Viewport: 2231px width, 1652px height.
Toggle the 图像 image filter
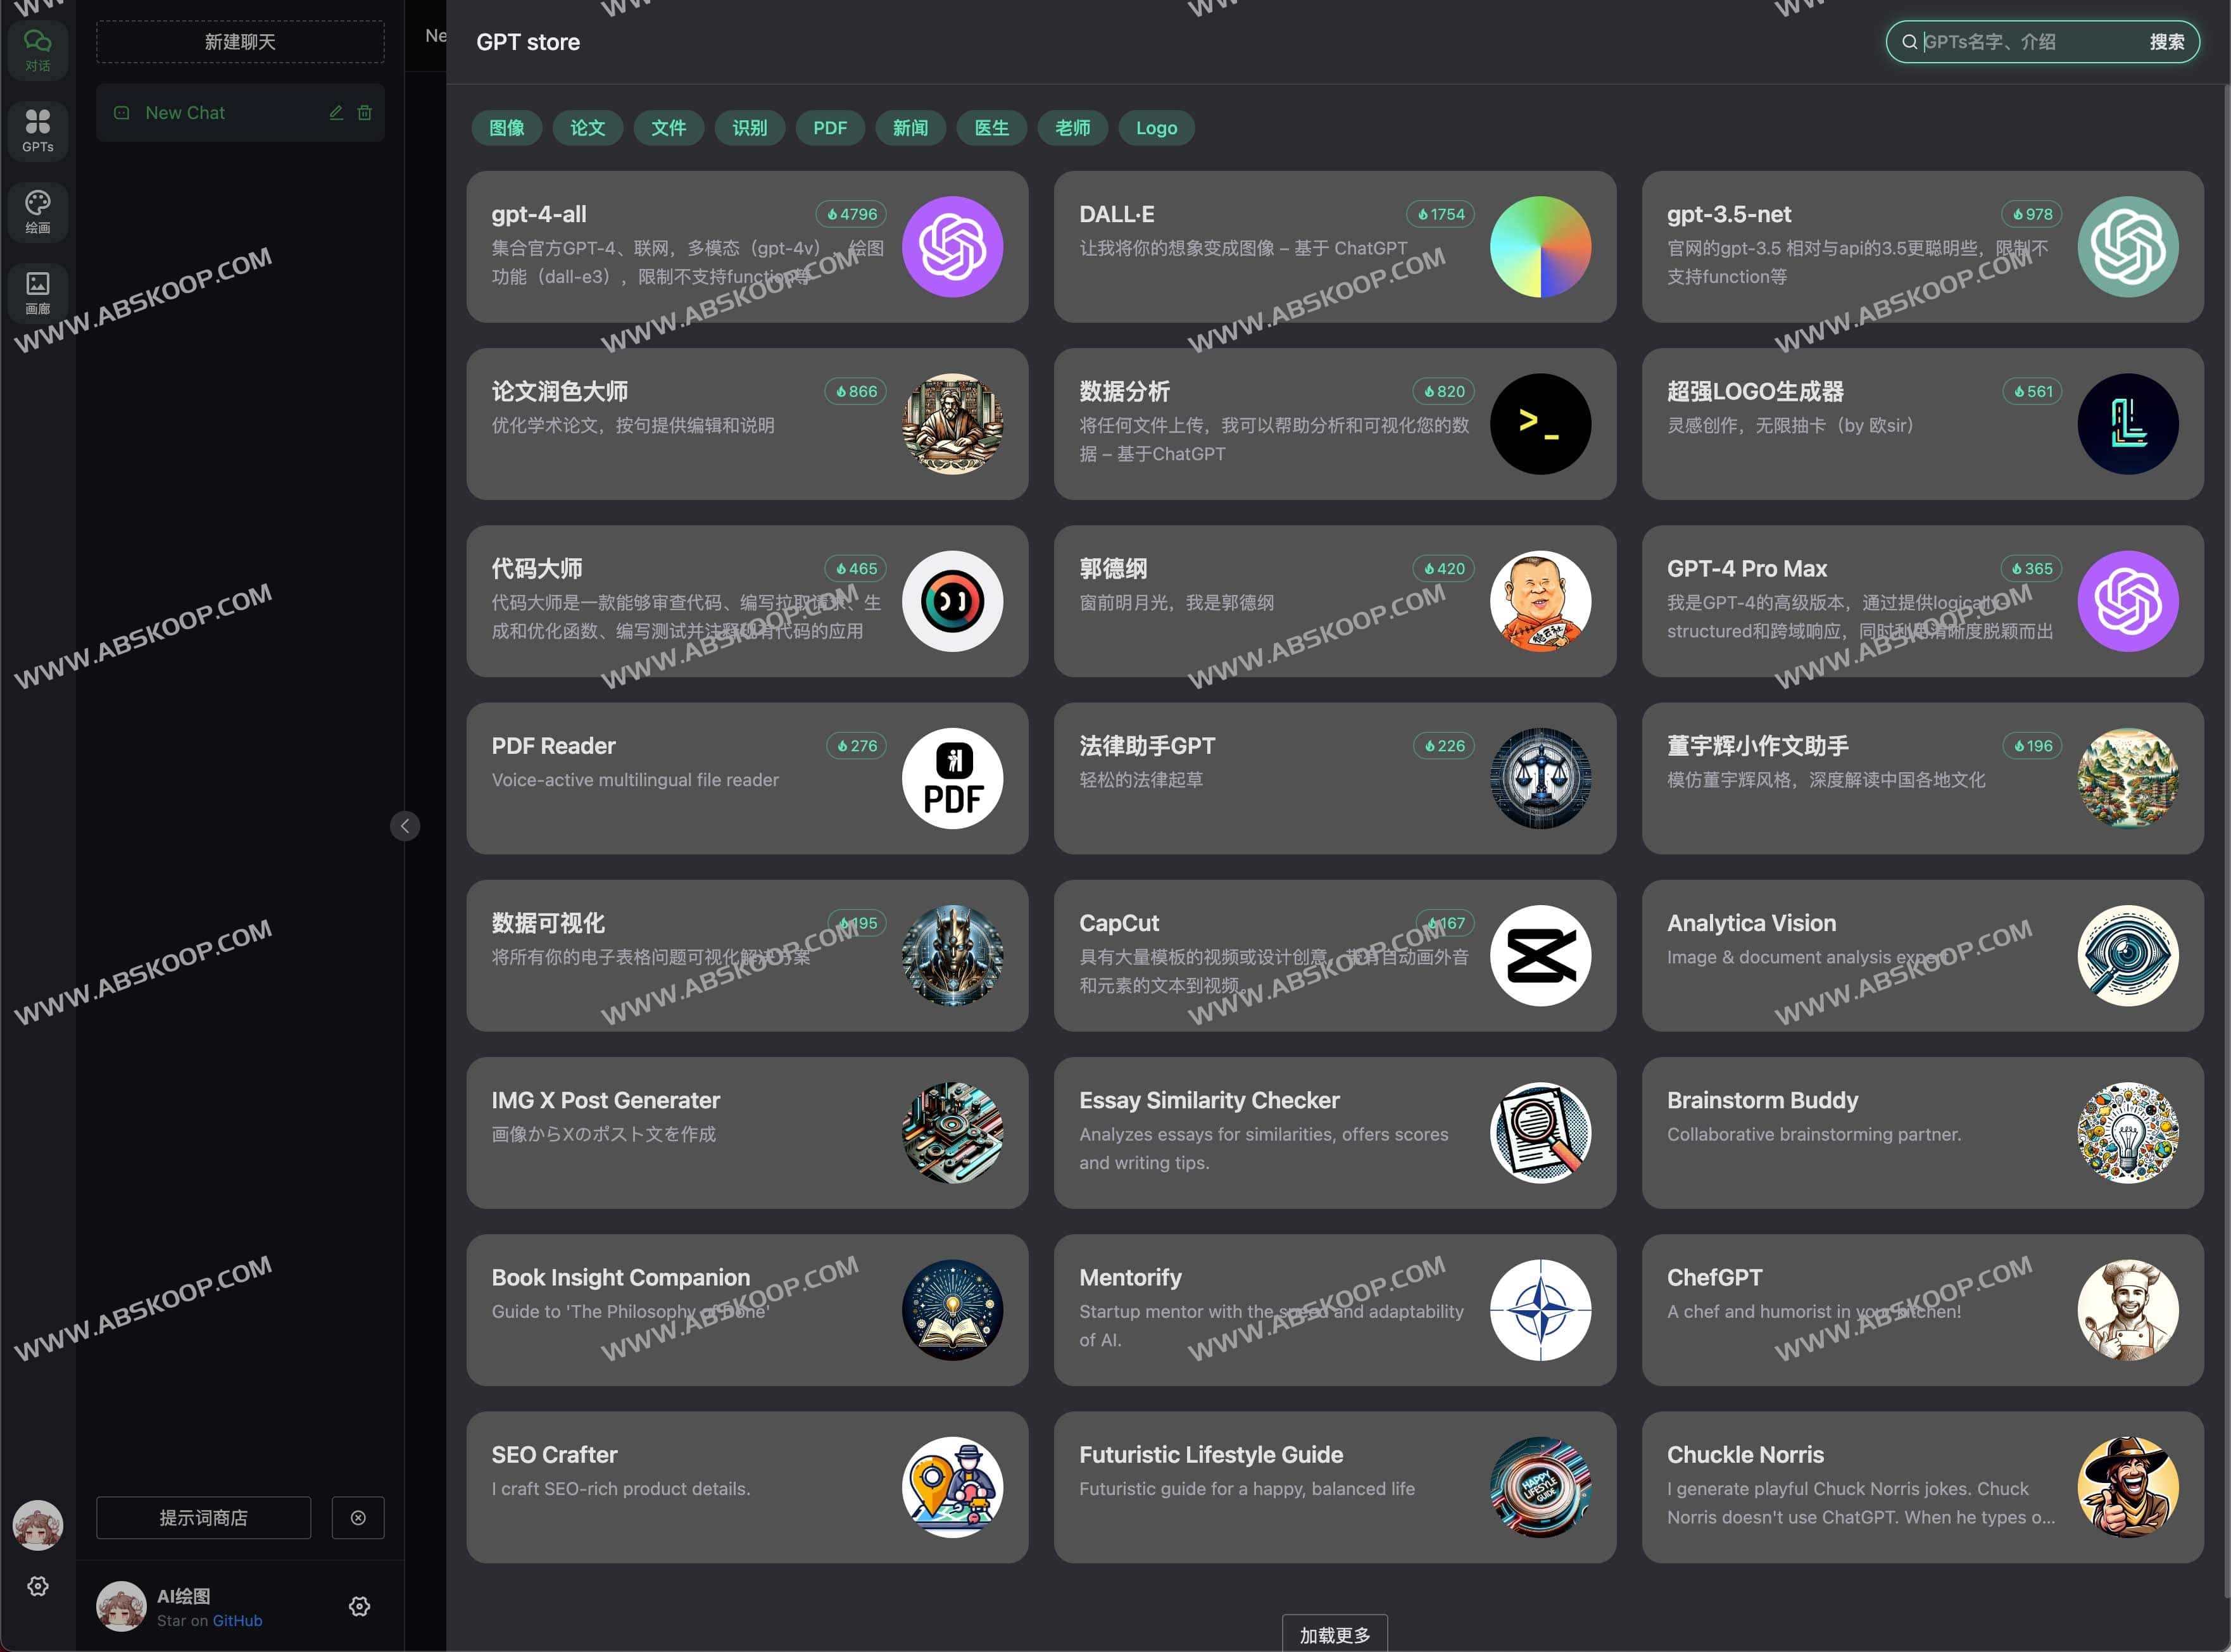click(x=507, y=128)
